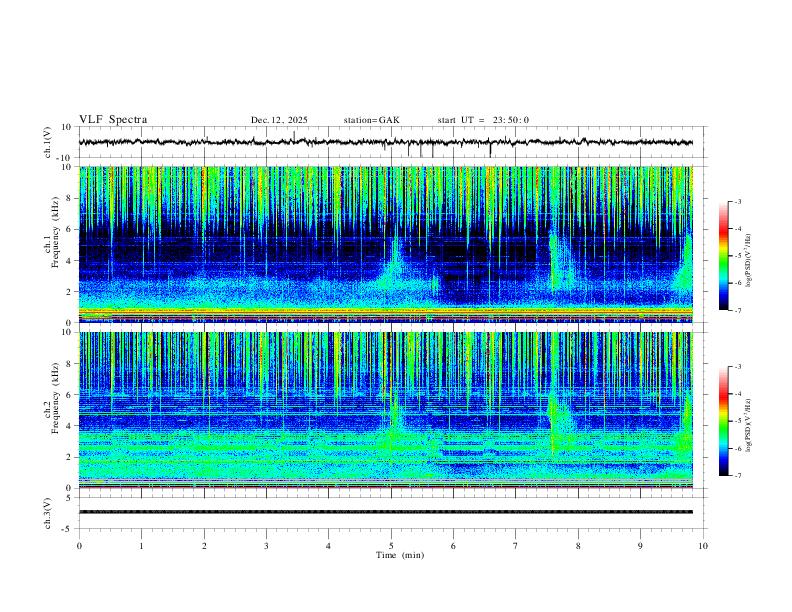Click the date 'Dec. 12, 2025'

279,120
